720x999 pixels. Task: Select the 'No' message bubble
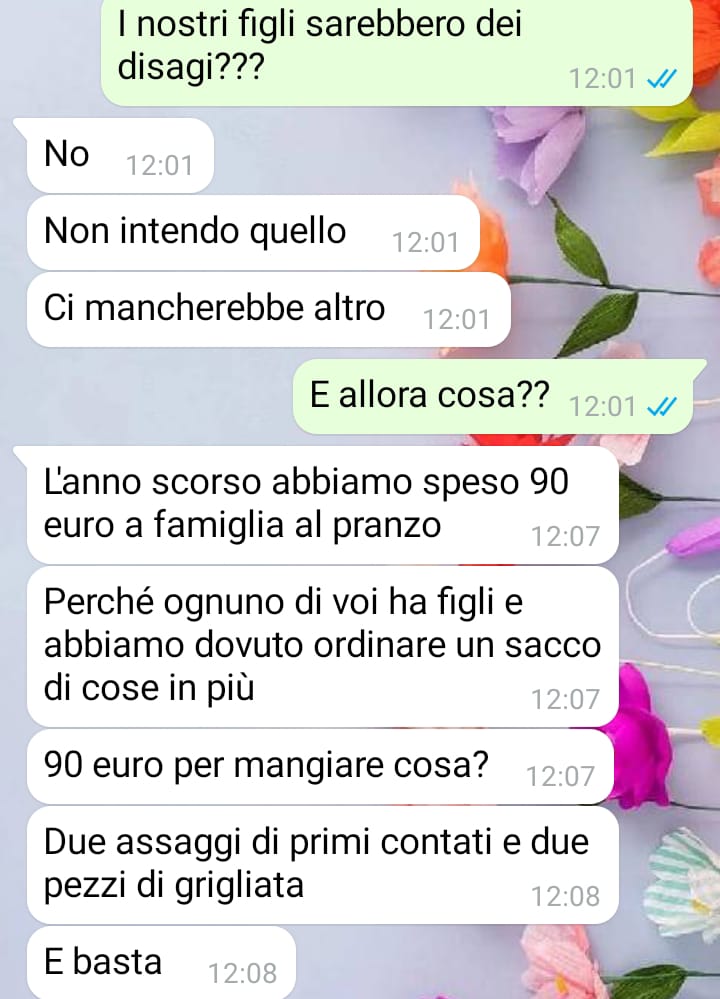[x=119, y=155]
